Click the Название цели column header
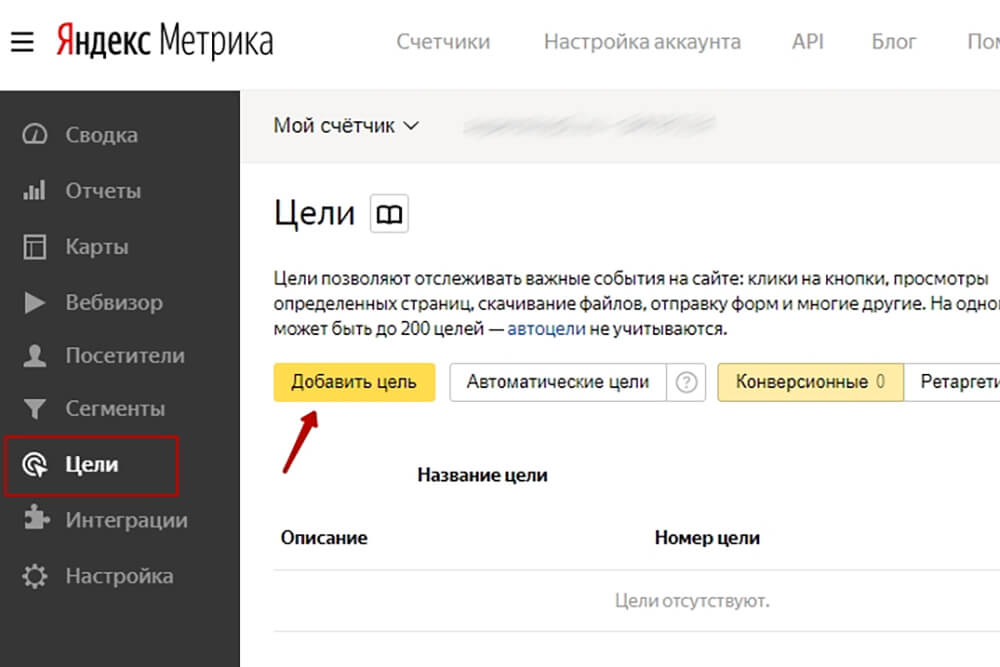 (x=483, y=475)
